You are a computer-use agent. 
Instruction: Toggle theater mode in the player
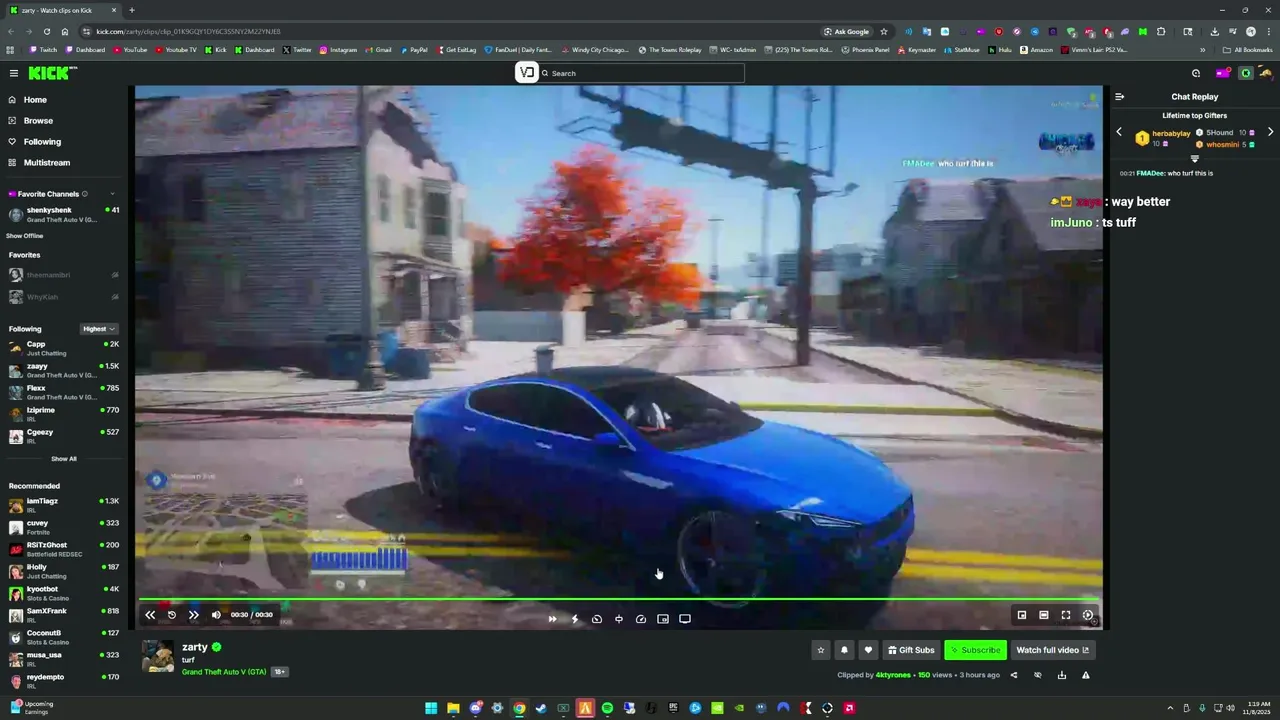[x=1044, y=615]
